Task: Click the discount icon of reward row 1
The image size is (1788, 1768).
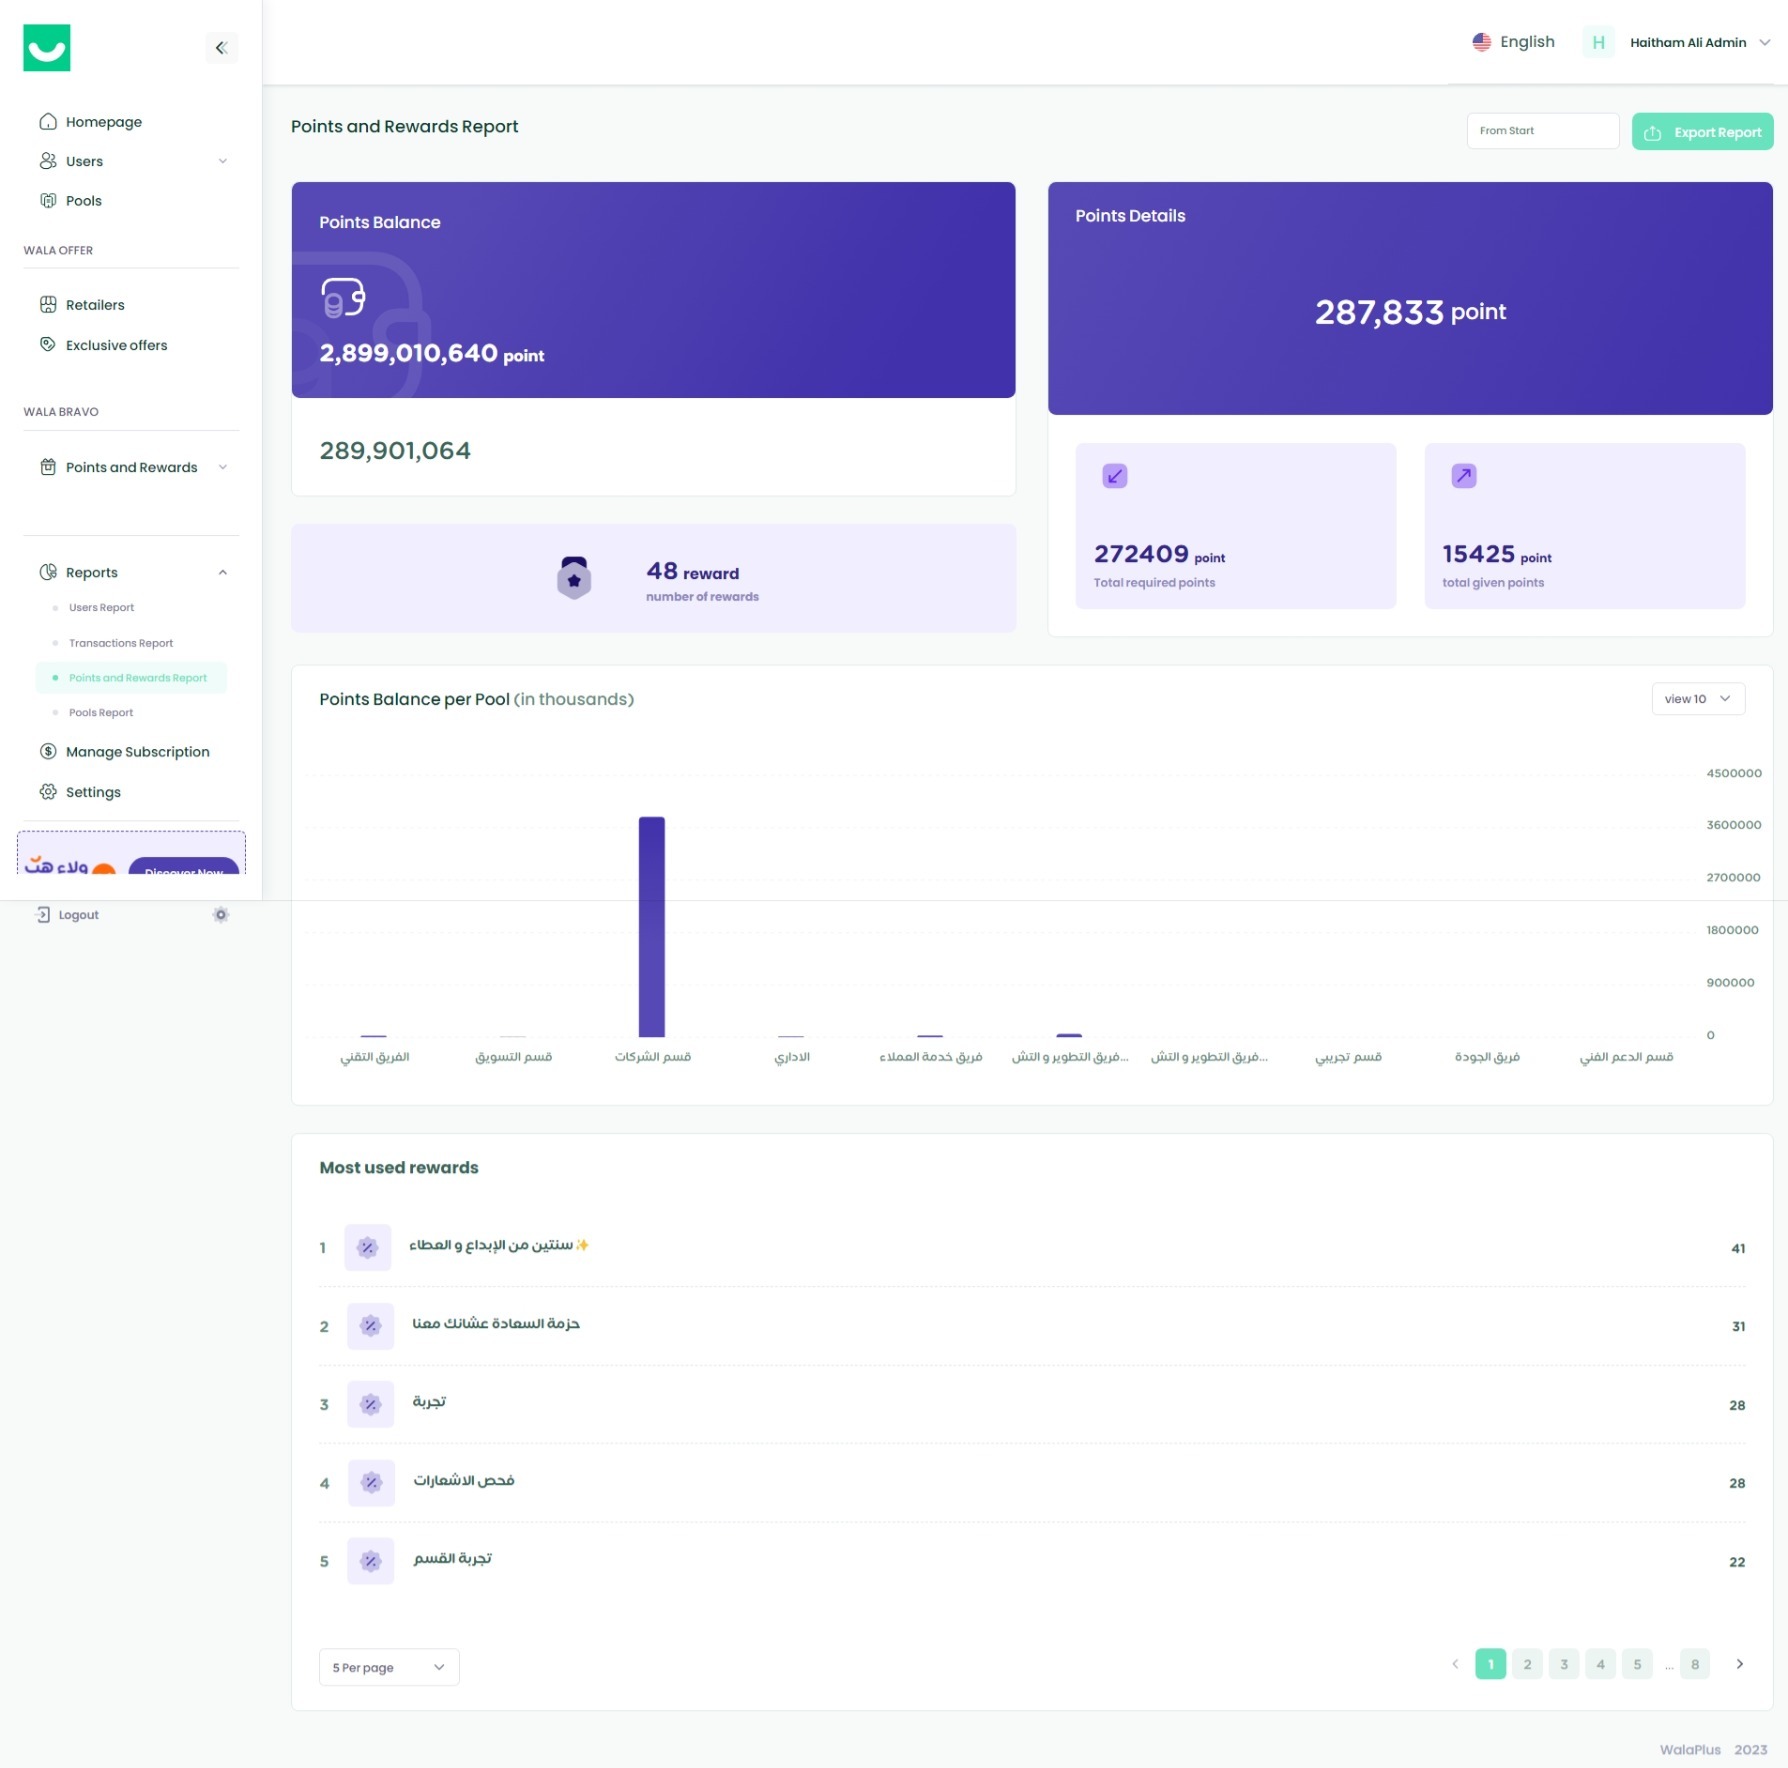Action: click(x=368, y=1248)
